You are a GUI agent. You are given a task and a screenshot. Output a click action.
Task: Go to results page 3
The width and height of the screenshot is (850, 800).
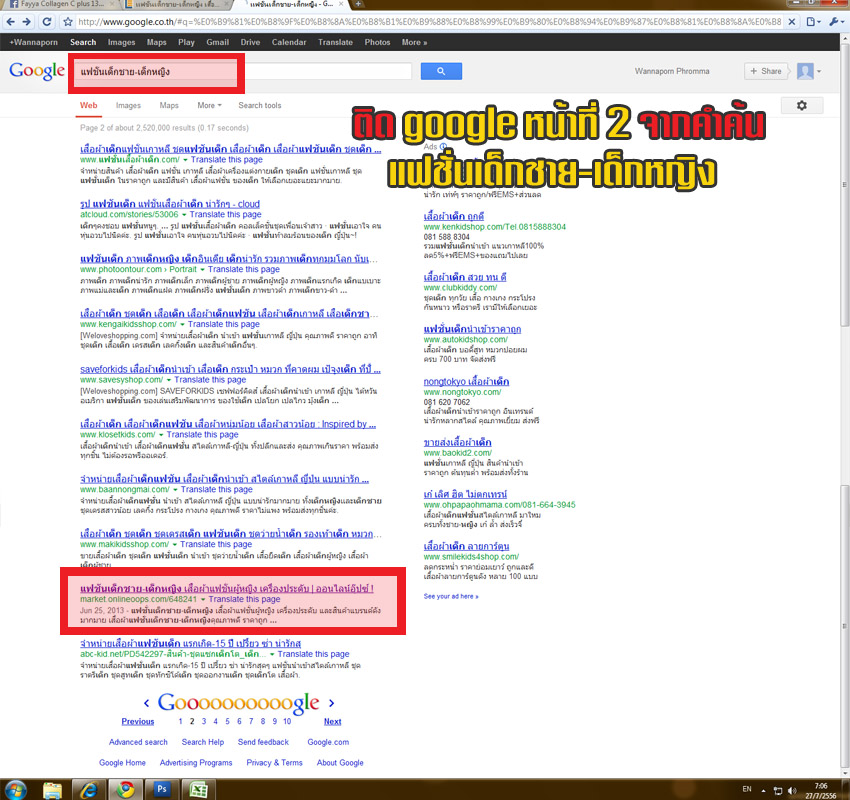point(204,721)
